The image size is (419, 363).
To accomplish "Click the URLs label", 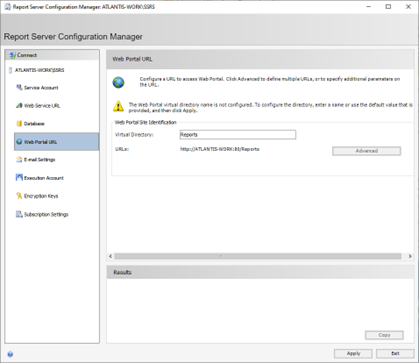I will [122, 149].
